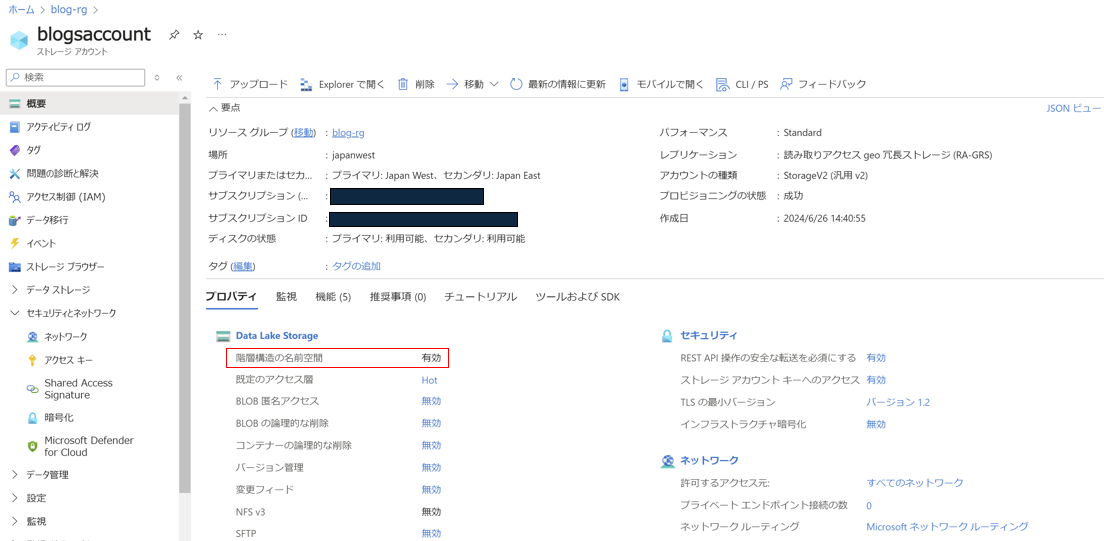Click the リソース グループ (移動) link
The width and height of the screenshot is (1104, 541).
click(x=304, y=132)
